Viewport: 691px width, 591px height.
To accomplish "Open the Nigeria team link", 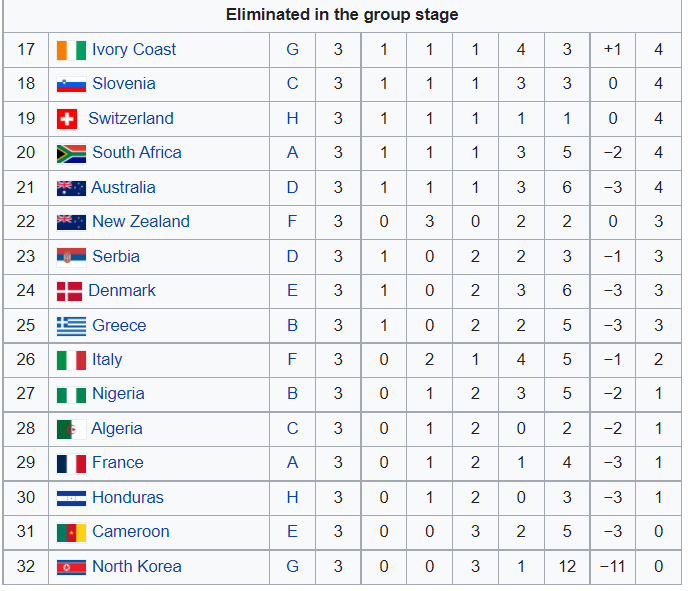I will pyautogui.click(x=118, y=394).
